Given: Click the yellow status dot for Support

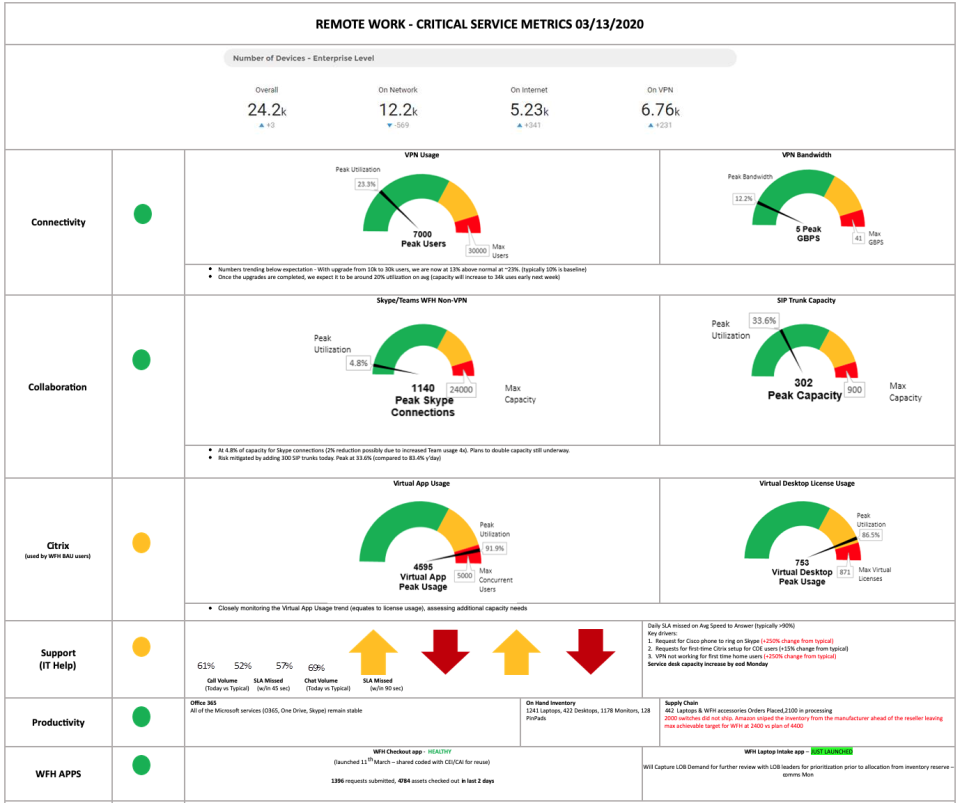Looking at the screenshot, I should click(x=142, y=647).
